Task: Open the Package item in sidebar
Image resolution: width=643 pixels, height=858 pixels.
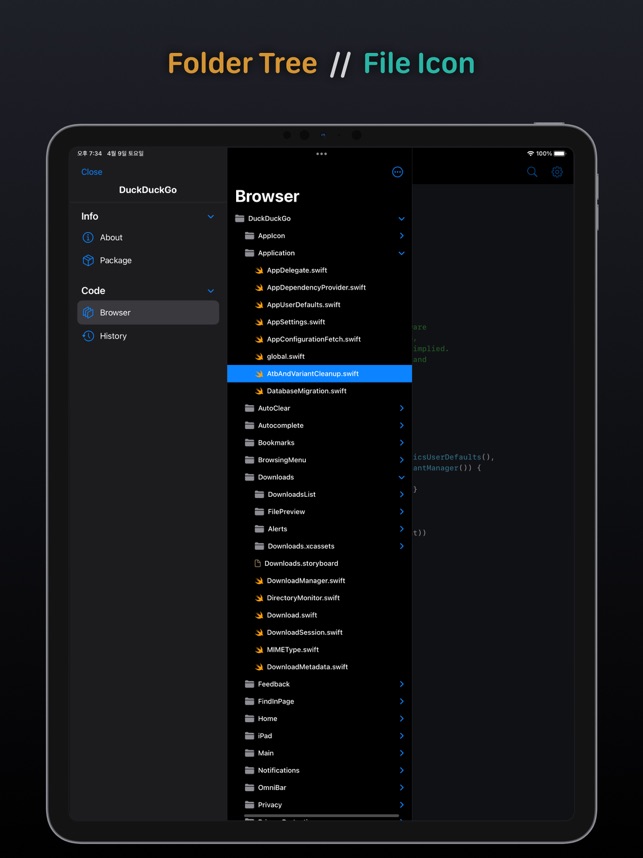Action: 148,260
